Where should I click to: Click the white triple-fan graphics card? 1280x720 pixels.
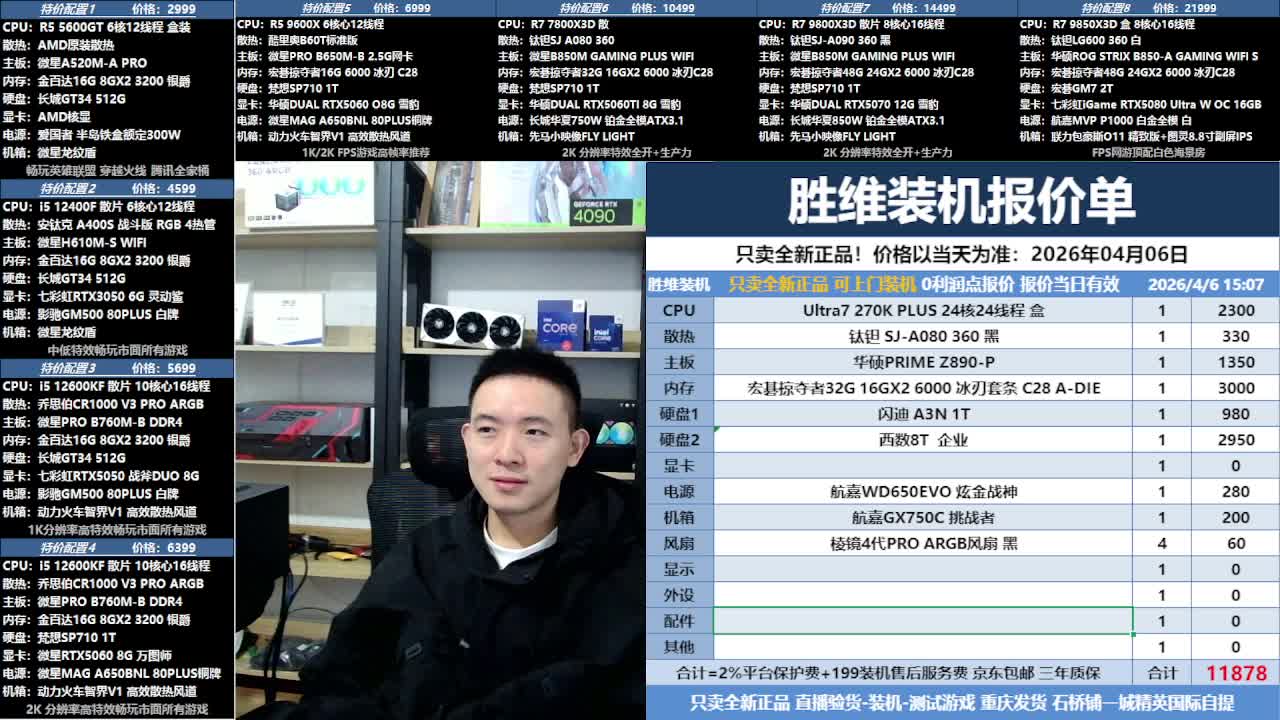pyautogui.click(x=460, y=323)
